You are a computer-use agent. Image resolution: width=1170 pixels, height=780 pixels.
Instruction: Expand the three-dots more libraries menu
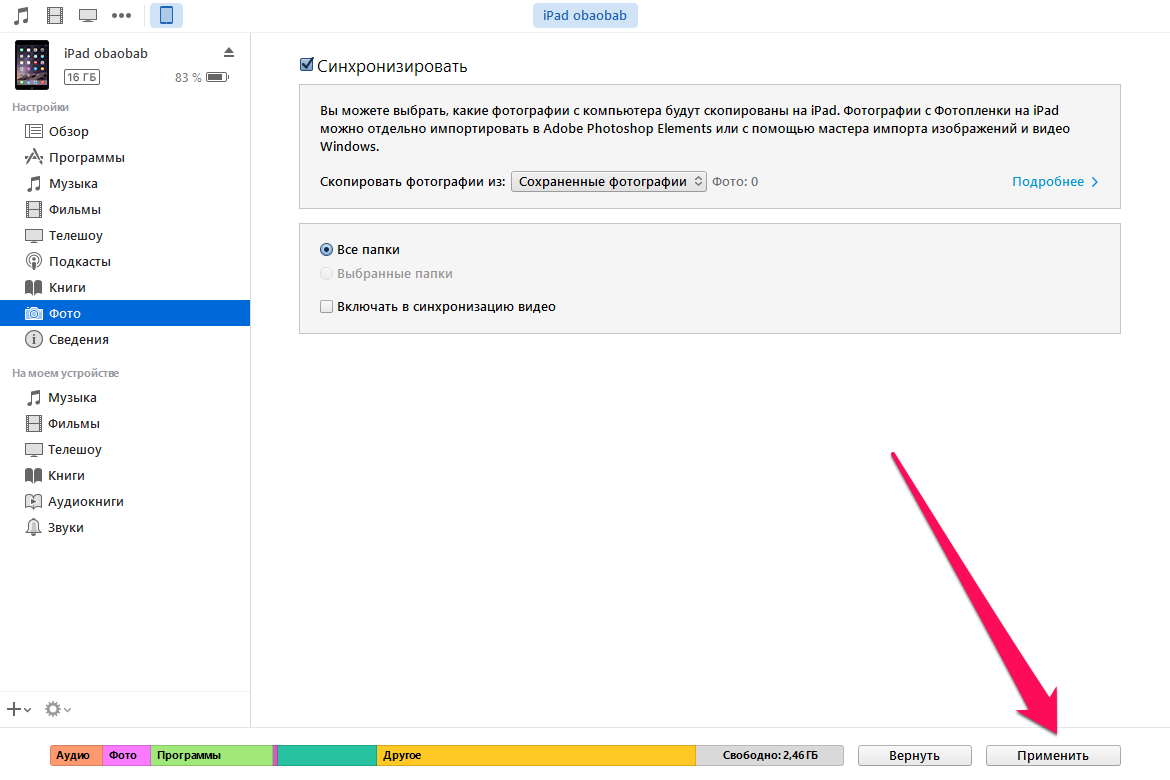[121, 15]
